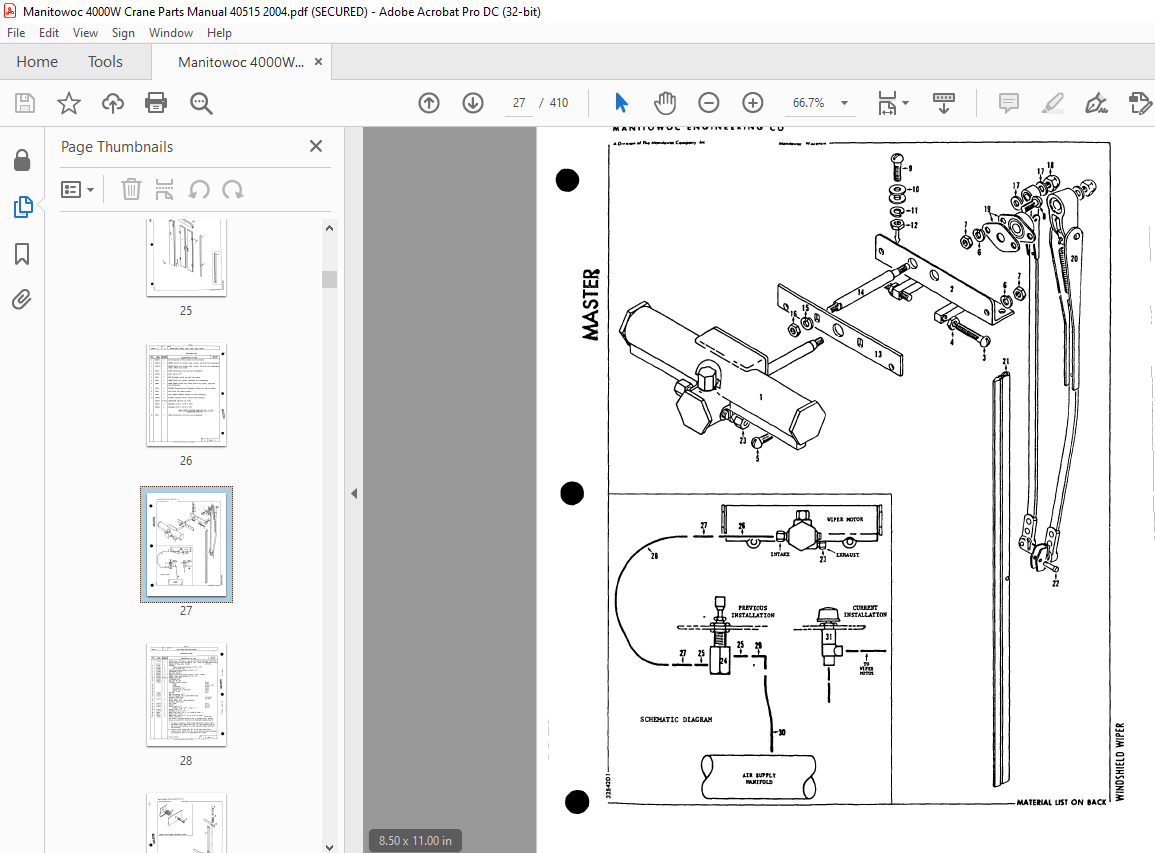Select the Manitowoc 4000W document tab

(x=241, y=62)
